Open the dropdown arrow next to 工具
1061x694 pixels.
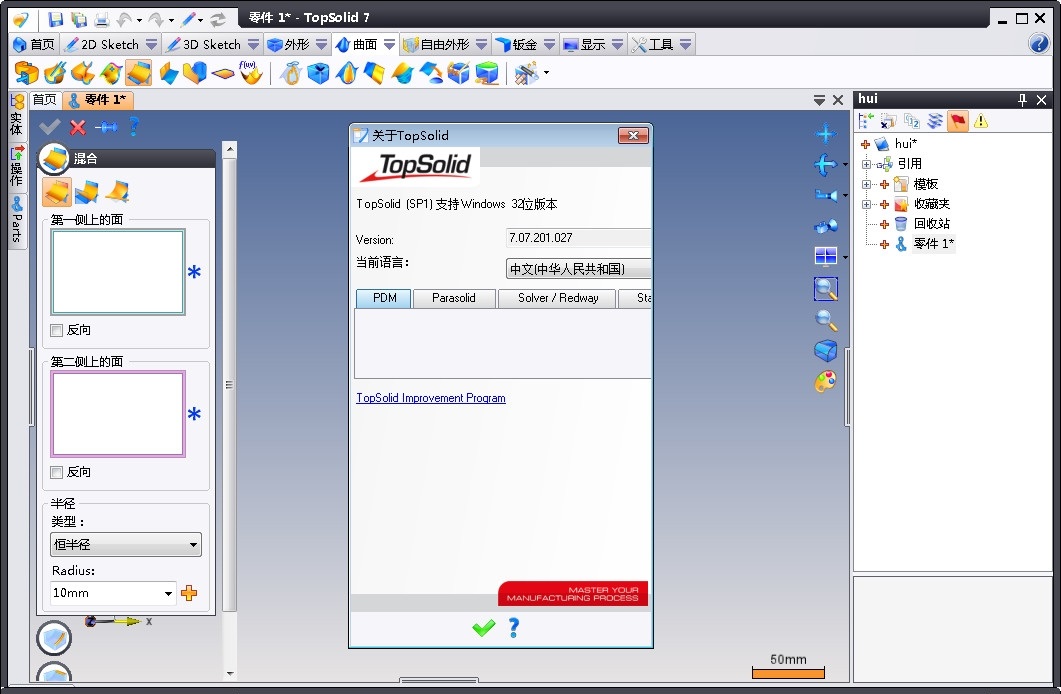click(685, 45)
